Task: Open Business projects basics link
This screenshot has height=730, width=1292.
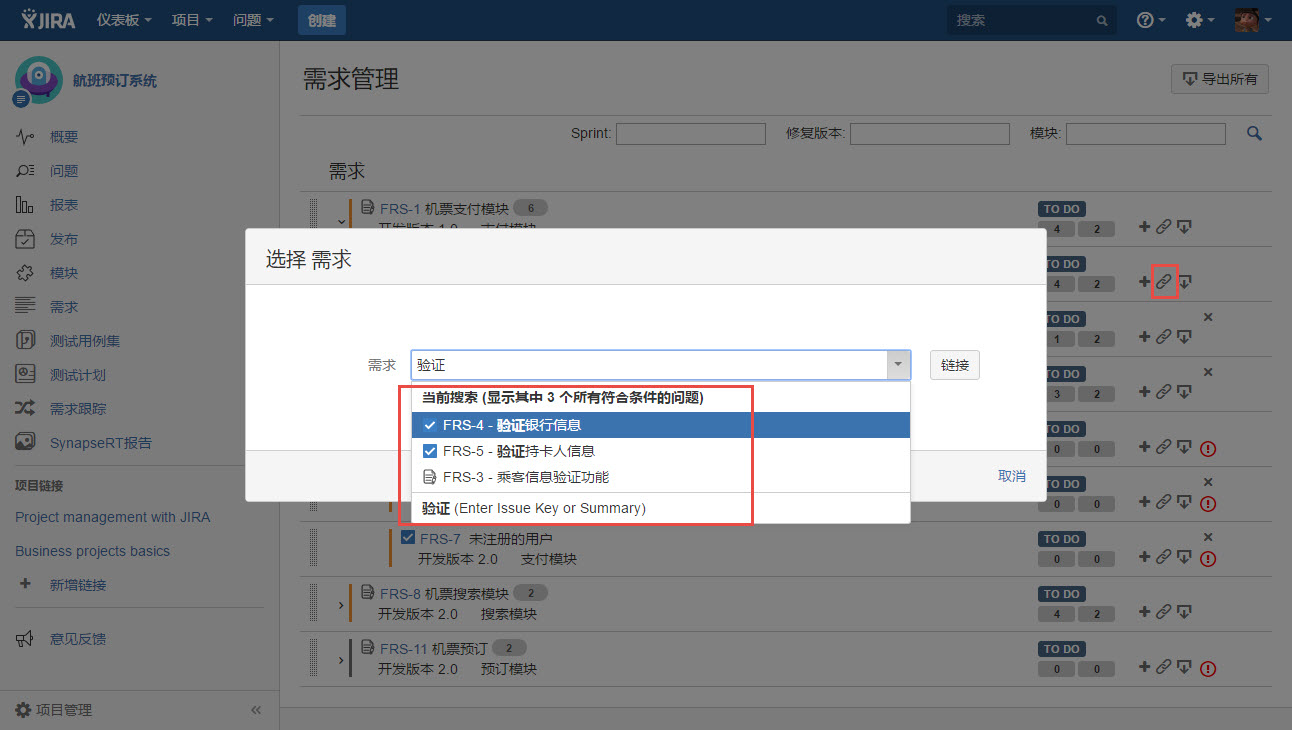Action: (x=92, y=551)
